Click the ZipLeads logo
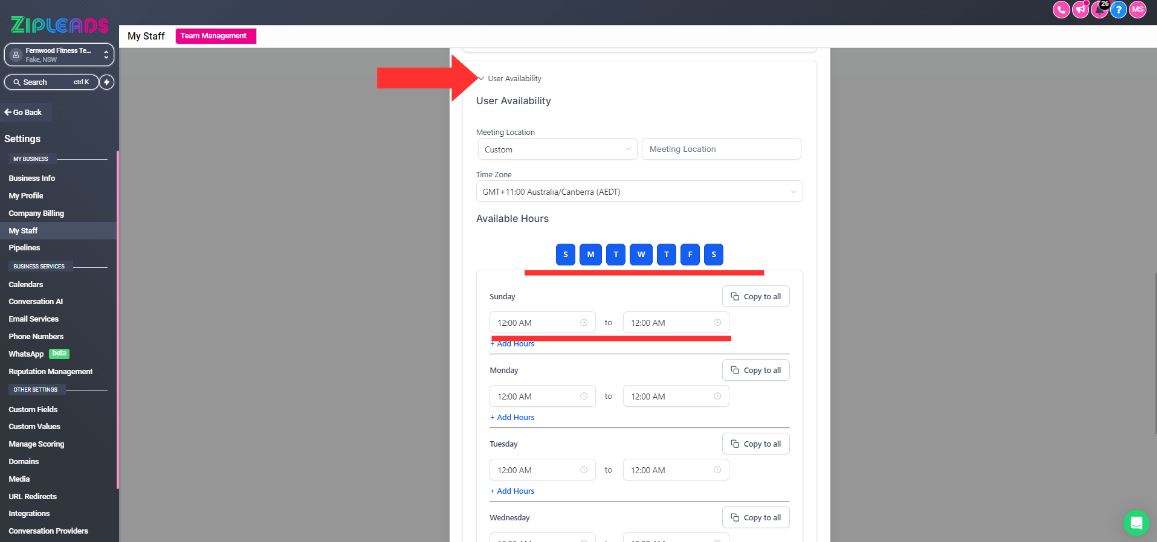Image resolution: width=1157 pixels, height=542 pixels. pyautogui.click(x=59, y=24)
